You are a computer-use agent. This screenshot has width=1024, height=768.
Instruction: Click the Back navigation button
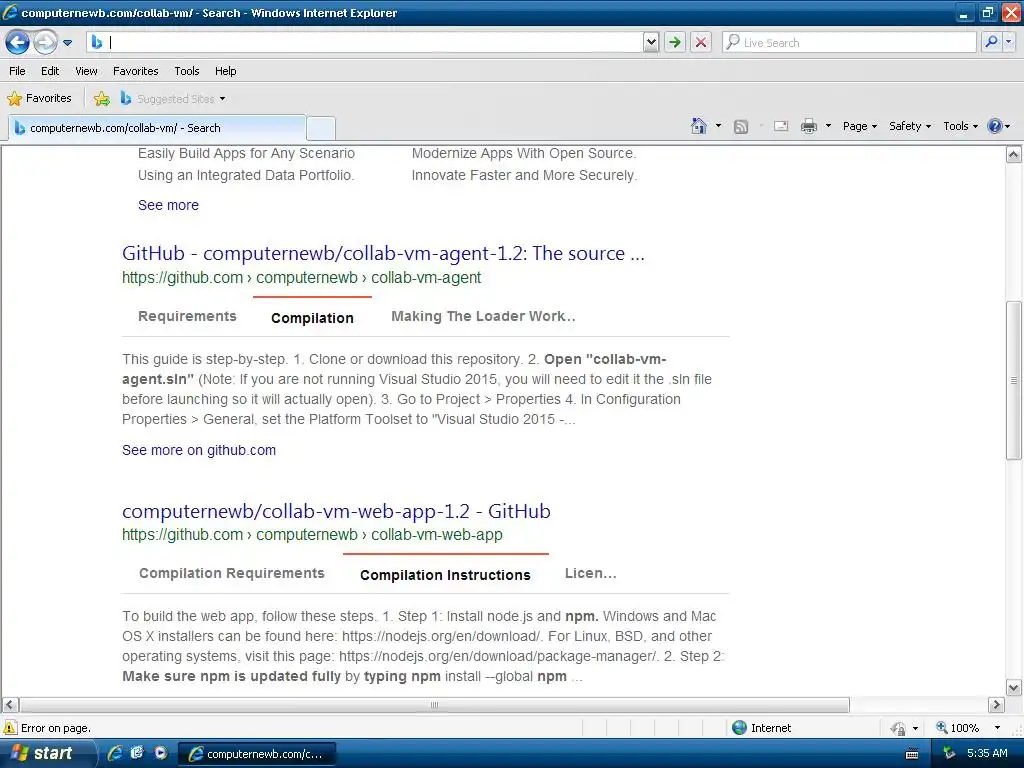click(18, 42)
